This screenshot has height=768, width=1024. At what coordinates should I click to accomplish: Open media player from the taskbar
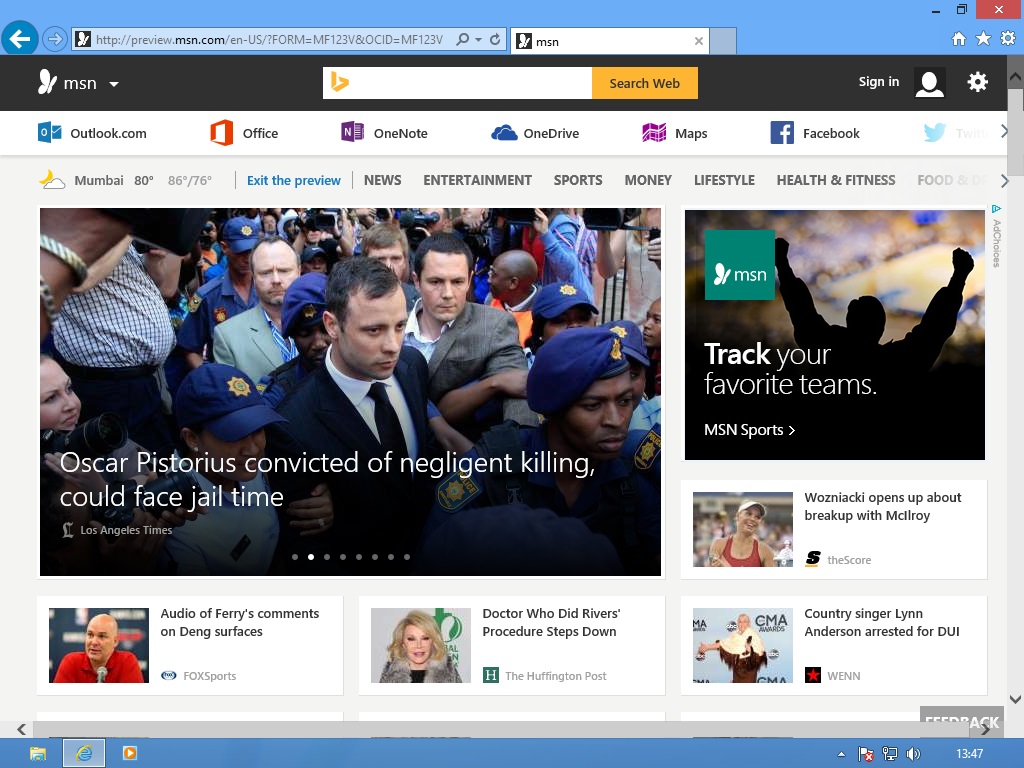coord(129,754)
